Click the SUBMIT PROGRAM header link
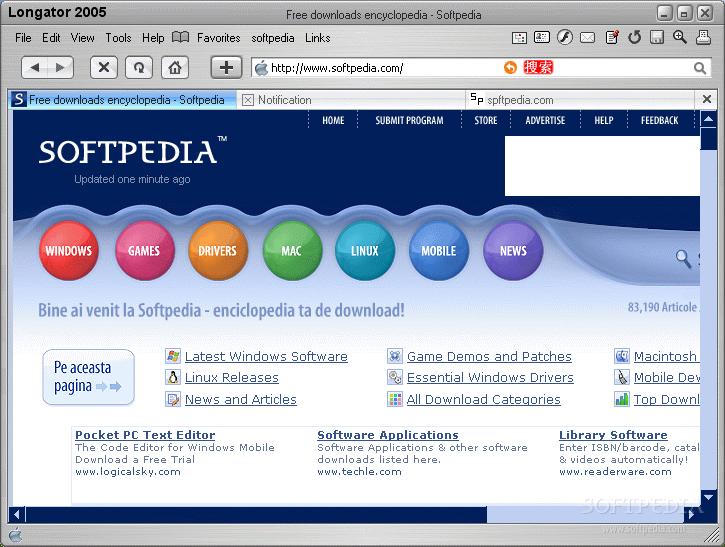This screenshot has width=725, height=547. [409, 120]
